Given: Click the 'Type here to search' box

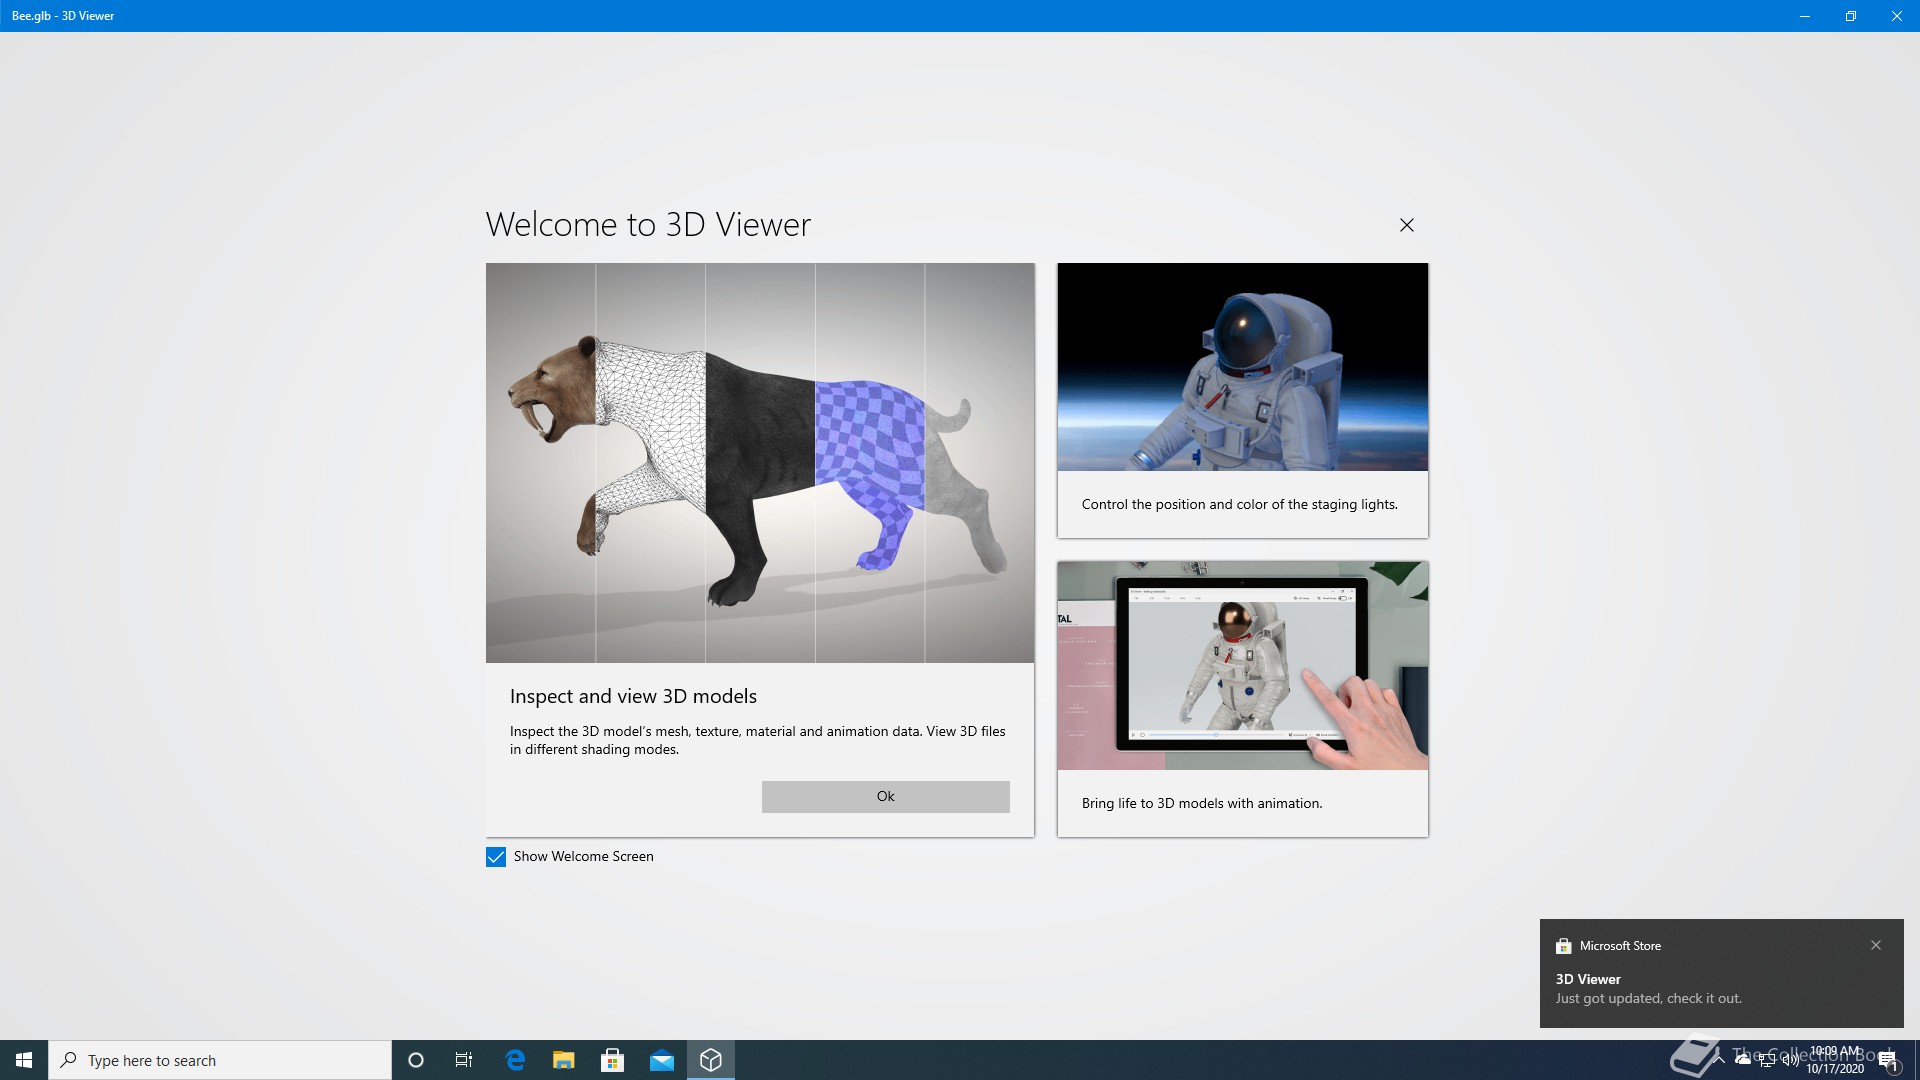Looking at the screenshot, I should (x=220, y=1060).
